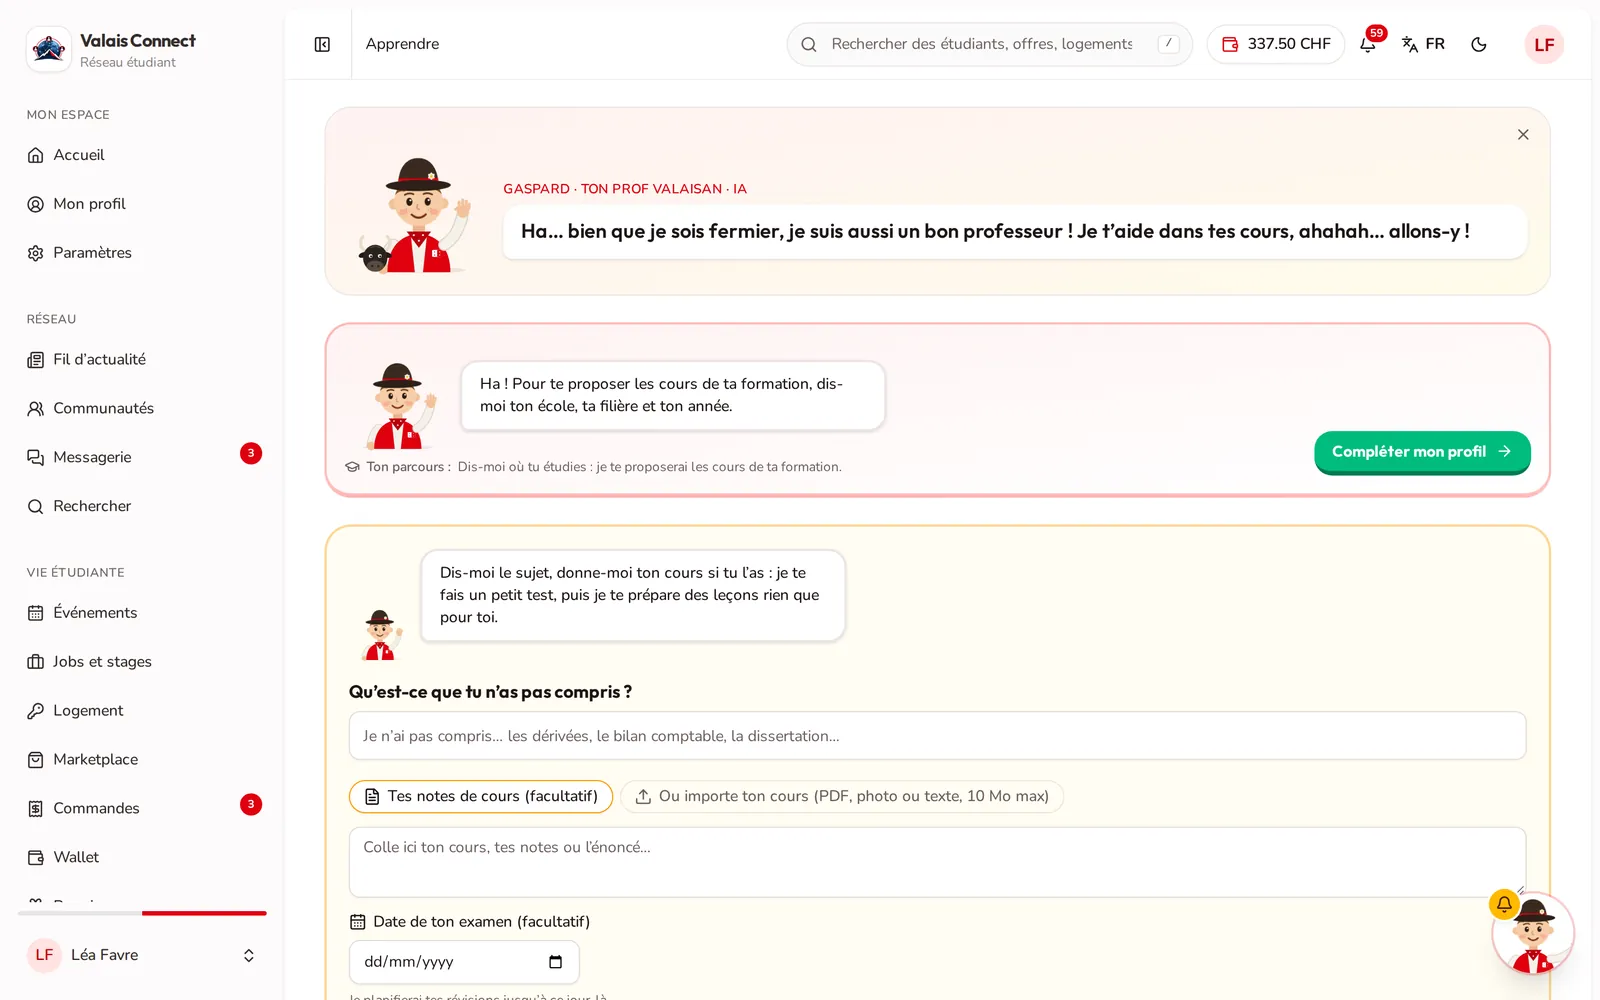Viewport: 1600px width, 1000px height.
Task: Click the course notes text area
Action: coord(937,862)
